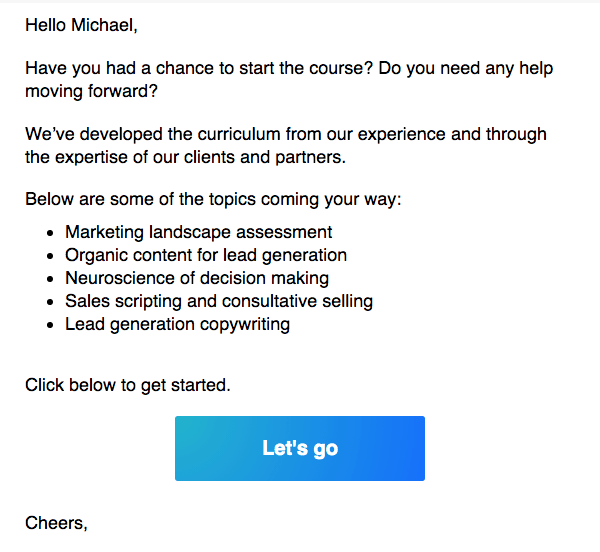This screenshot has width=600, height=552.
Task: Select the Hello Michael greeting text
Action: 81,26
